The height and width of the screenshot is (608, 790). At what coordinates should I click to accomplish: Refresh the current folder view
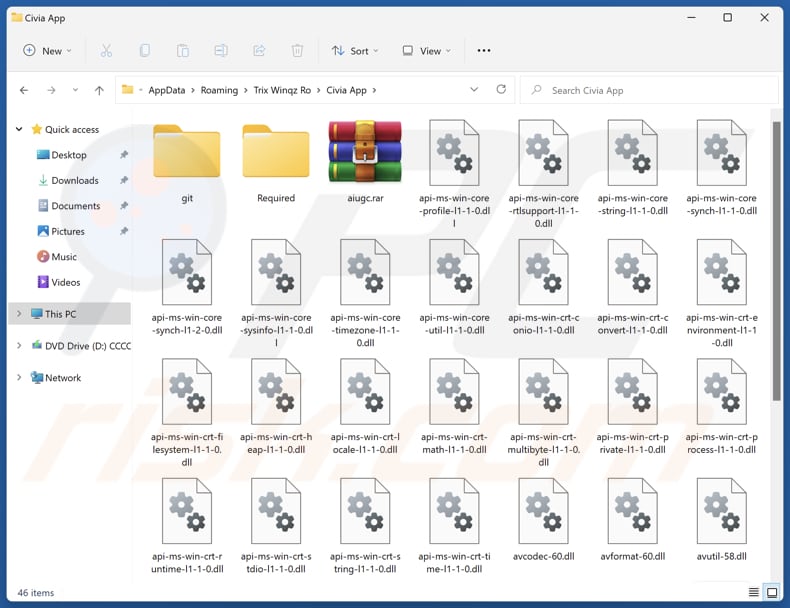501,89
